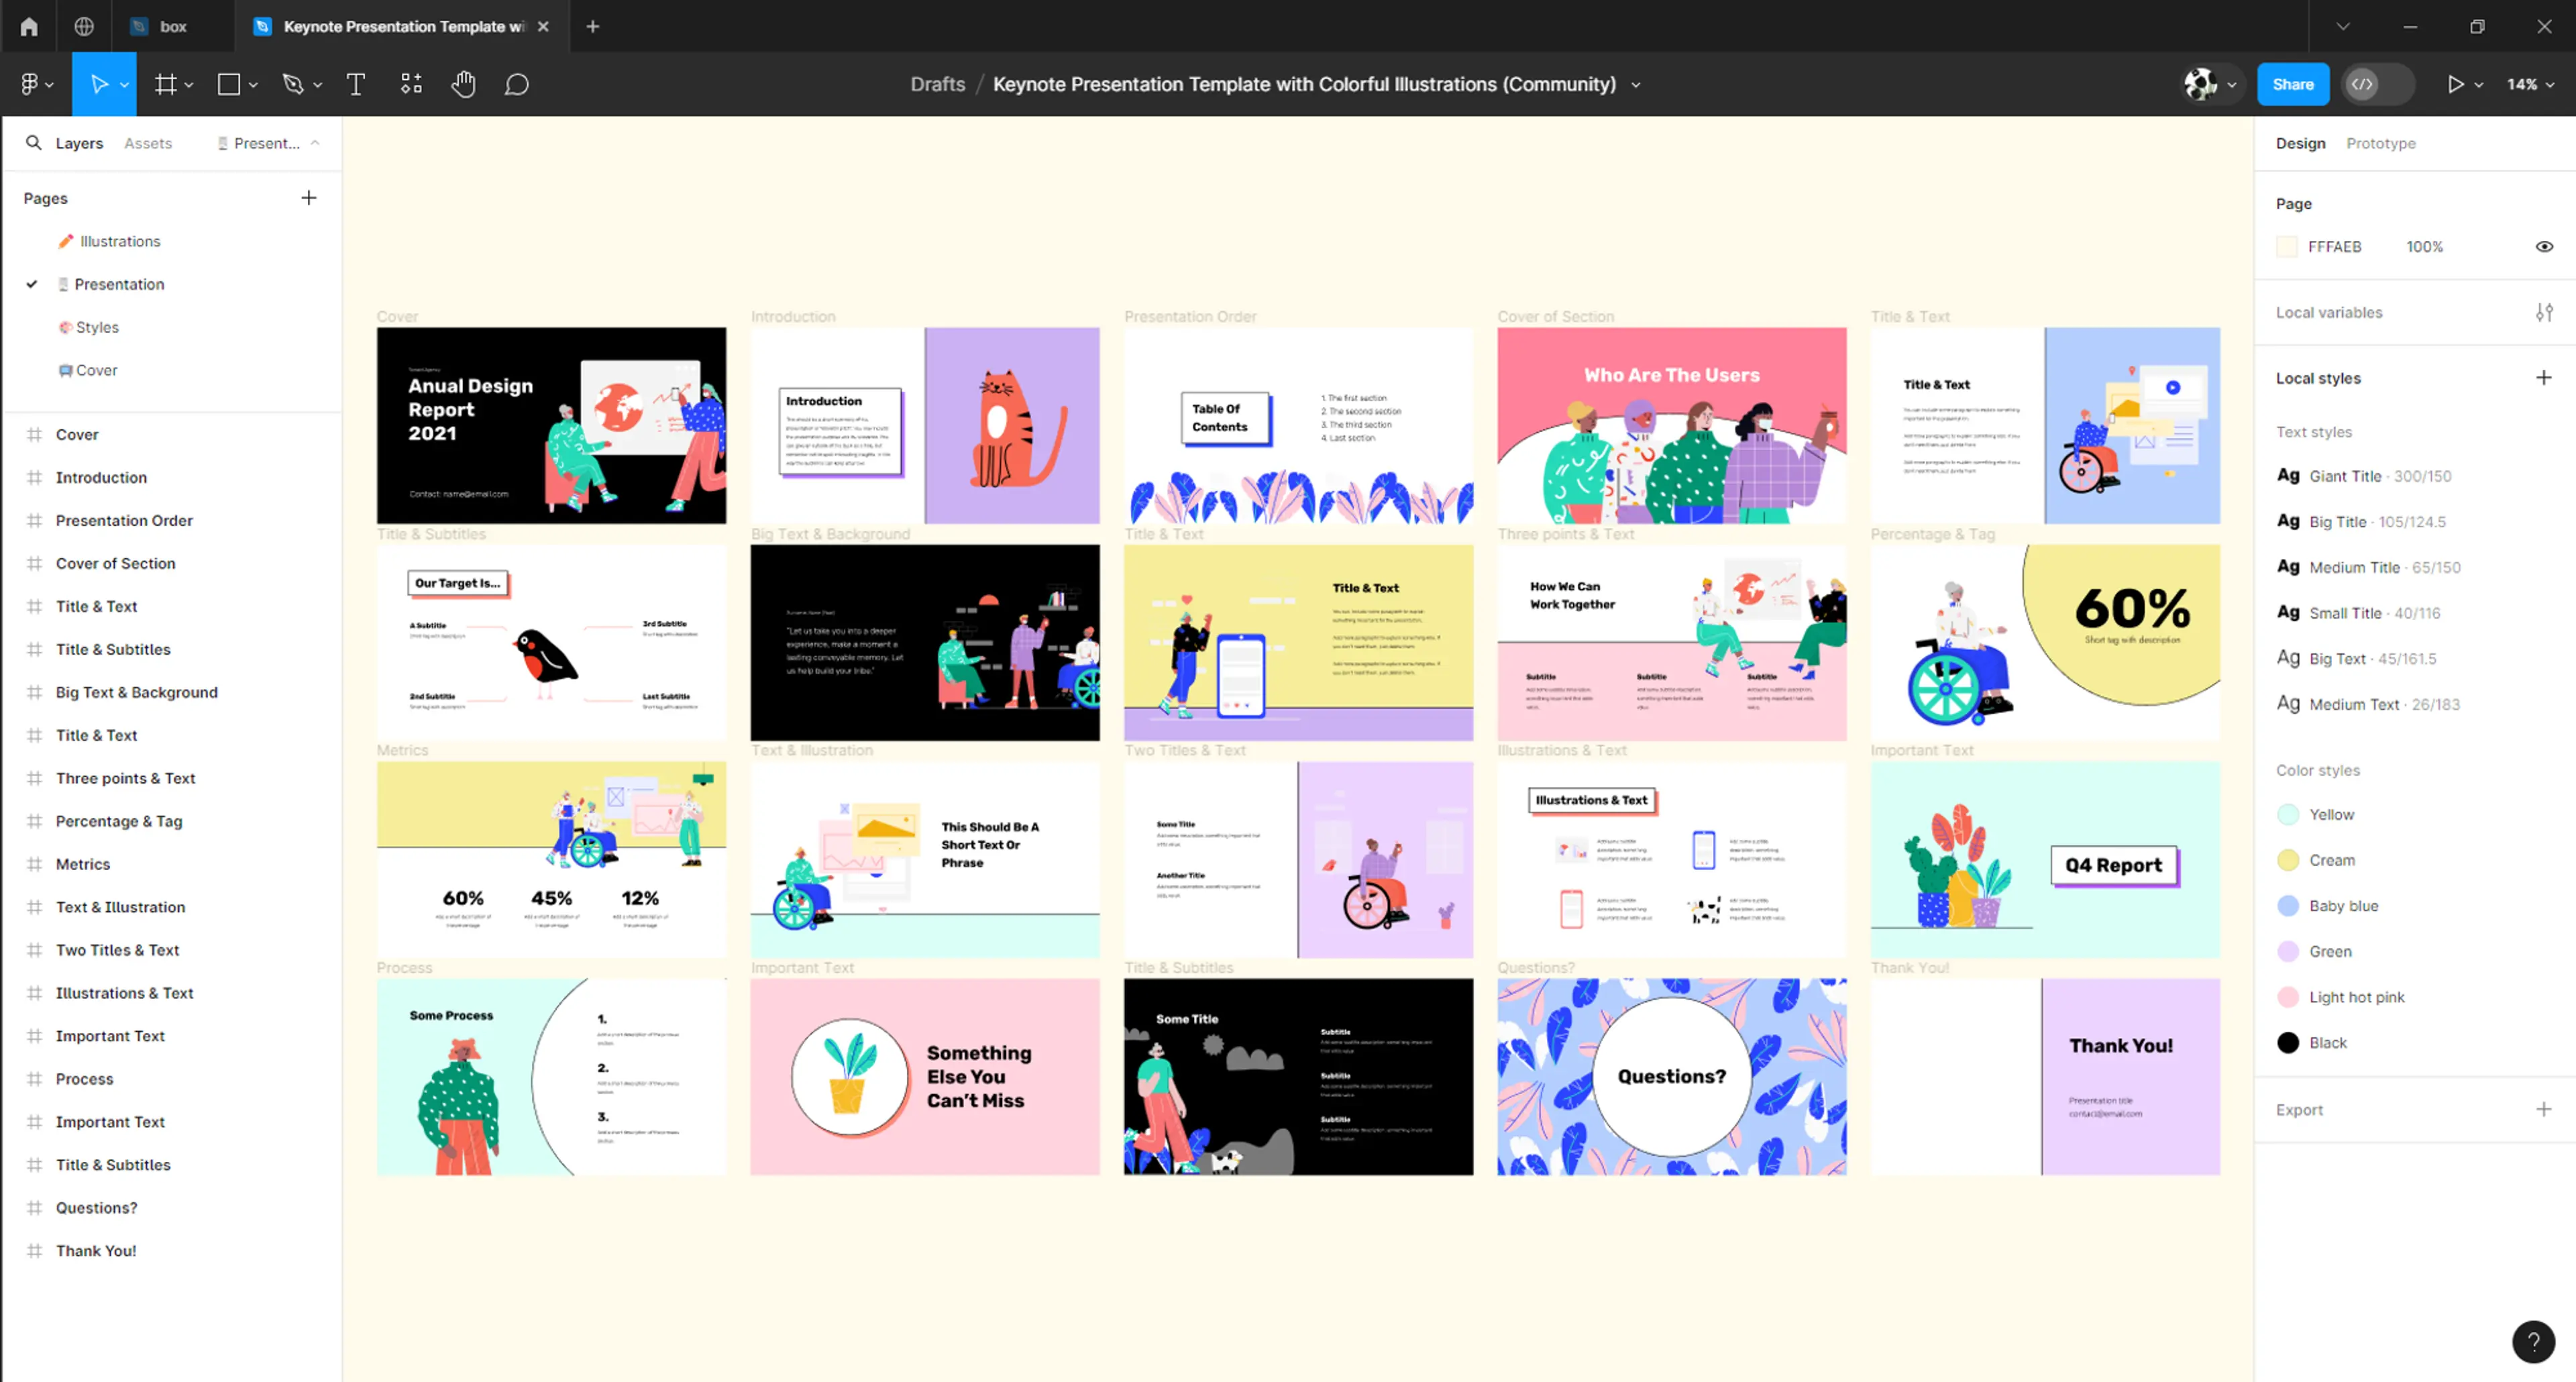Select the Hand tool in toolbar
The width and height of the screenshot is (2576, 1382).
[x=460, y=83]
